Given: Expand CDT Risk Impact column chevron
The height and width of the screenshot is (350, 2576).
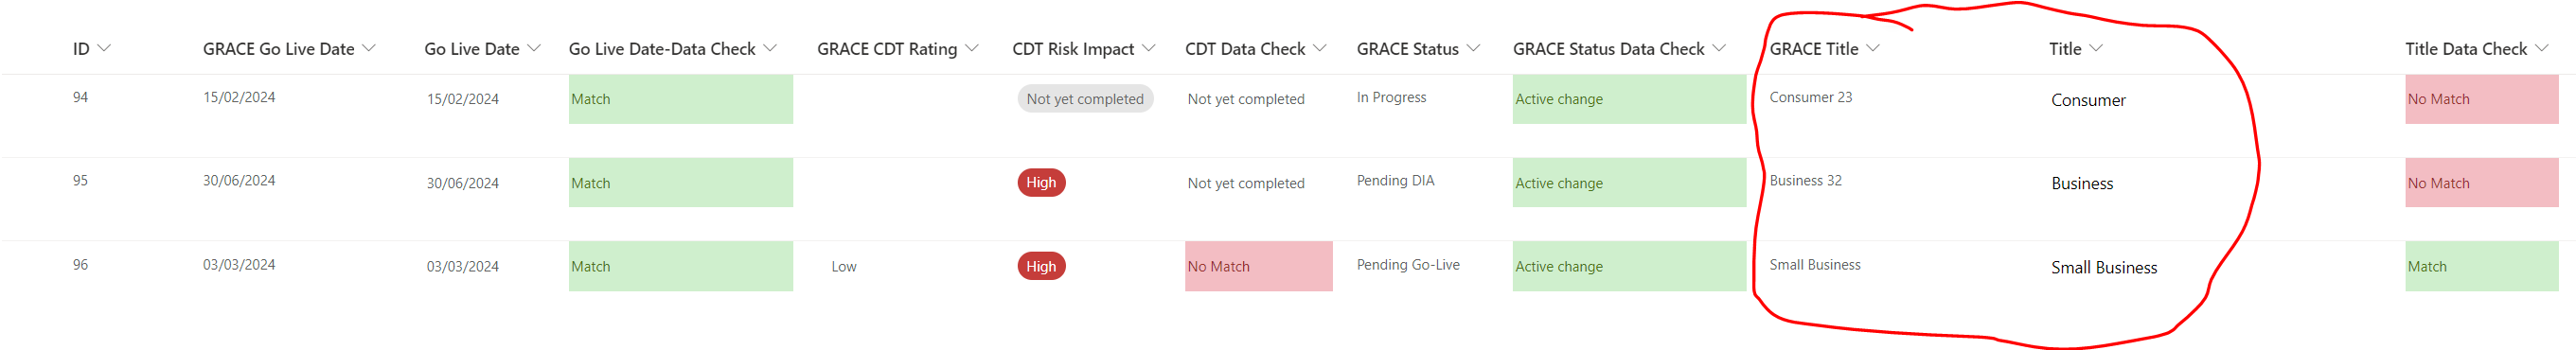Looking at the screenshot, I should (1149, 48).
